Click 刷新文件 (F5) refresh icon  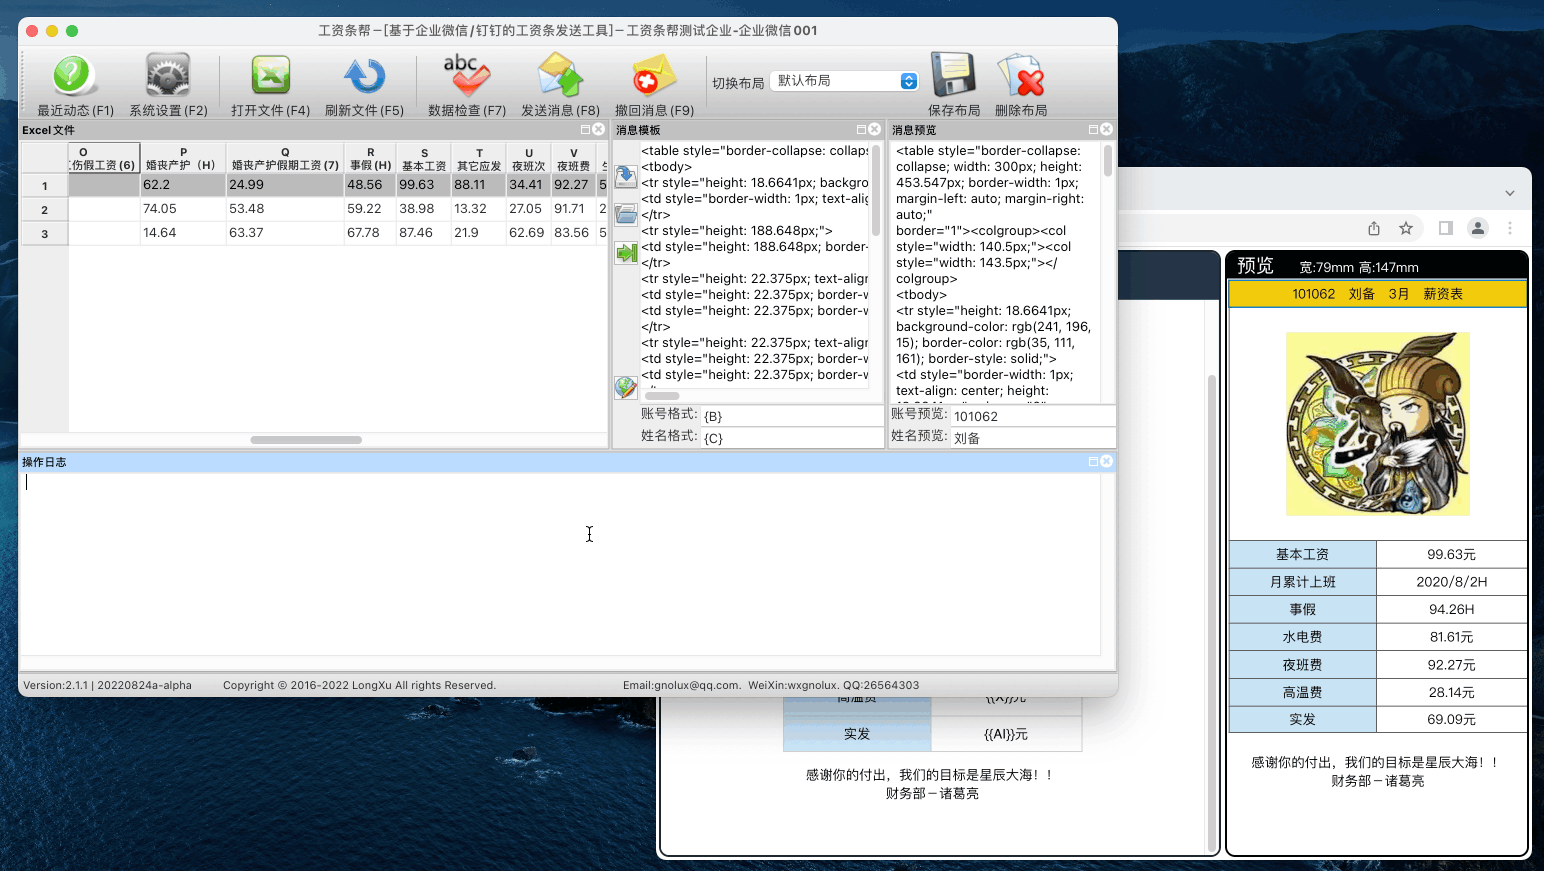pyautogui.click(x=364, y=76)
